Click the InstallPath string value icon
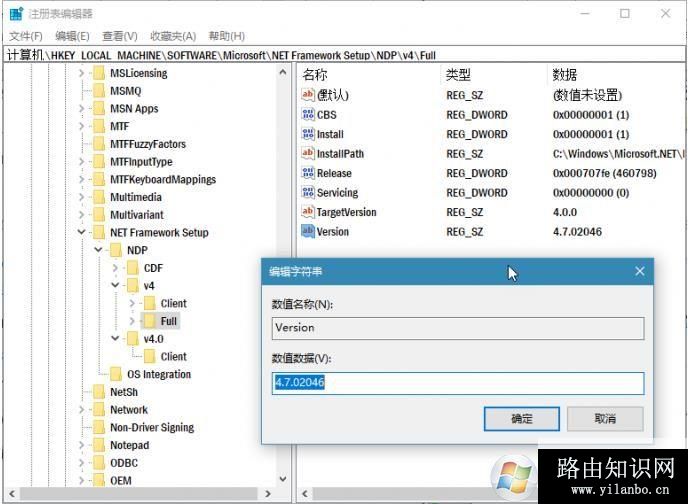Image resolution: width=688 pixels, height=504 pixels. tap(308, 154)
